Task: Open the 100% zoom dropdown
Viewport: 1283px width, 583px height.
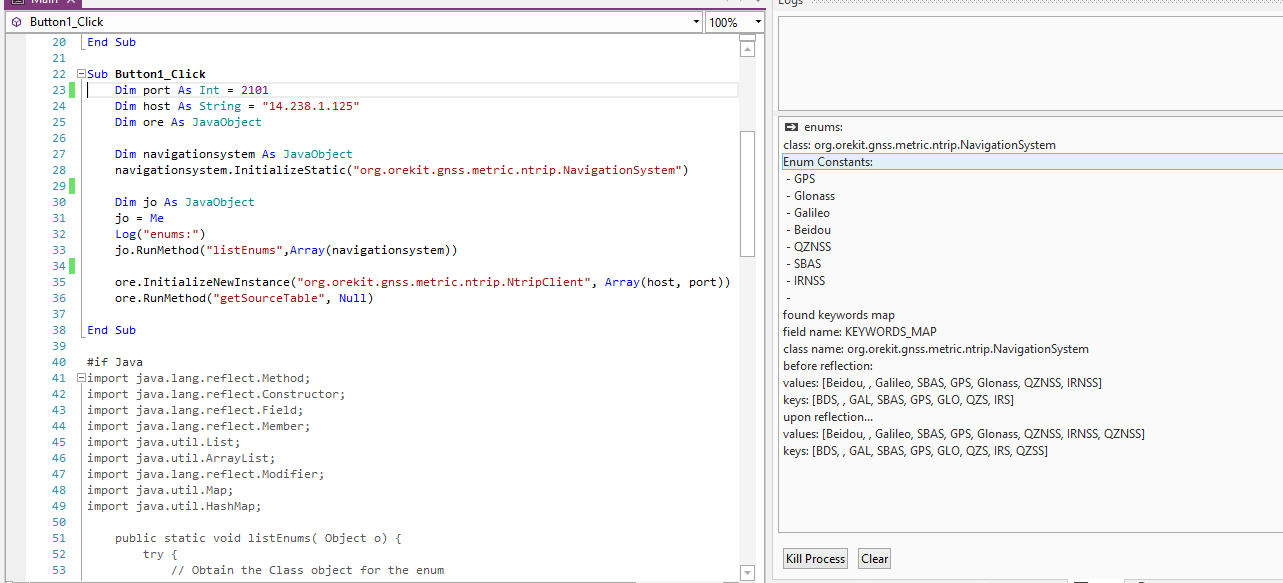Action: pos(758,22)
